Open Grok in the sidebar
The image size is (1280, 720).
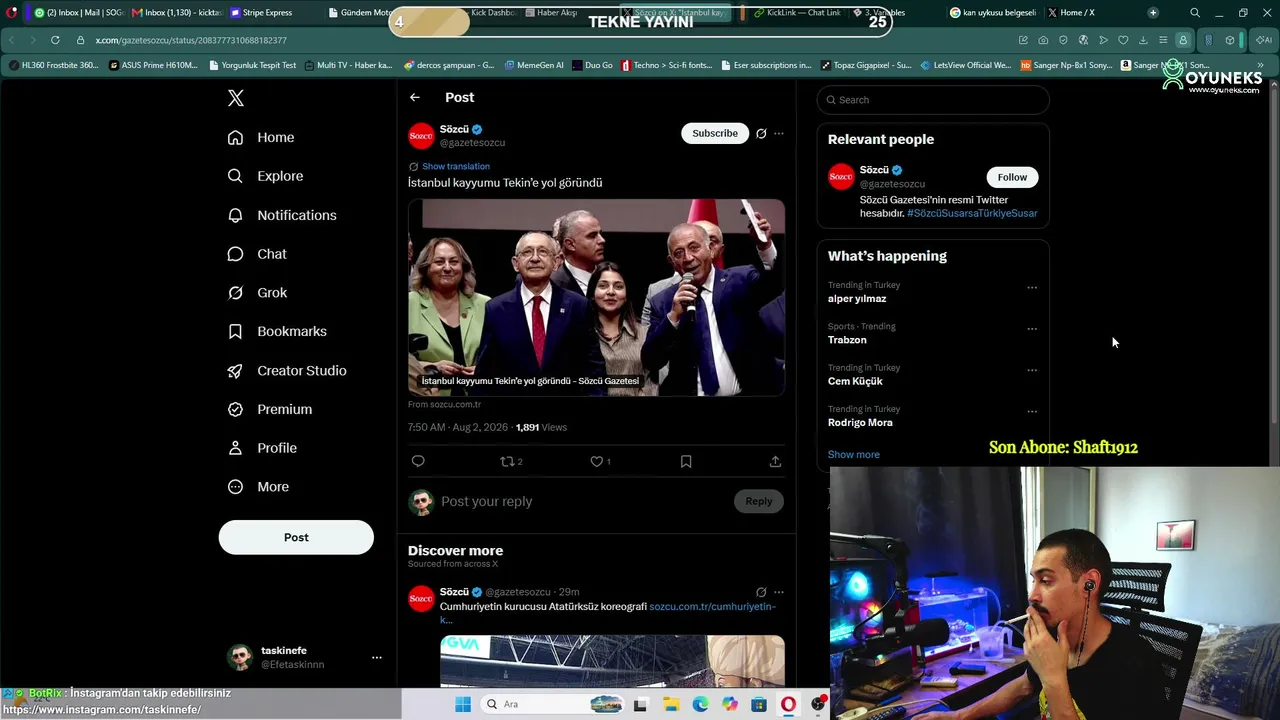[x=257, y=293]
